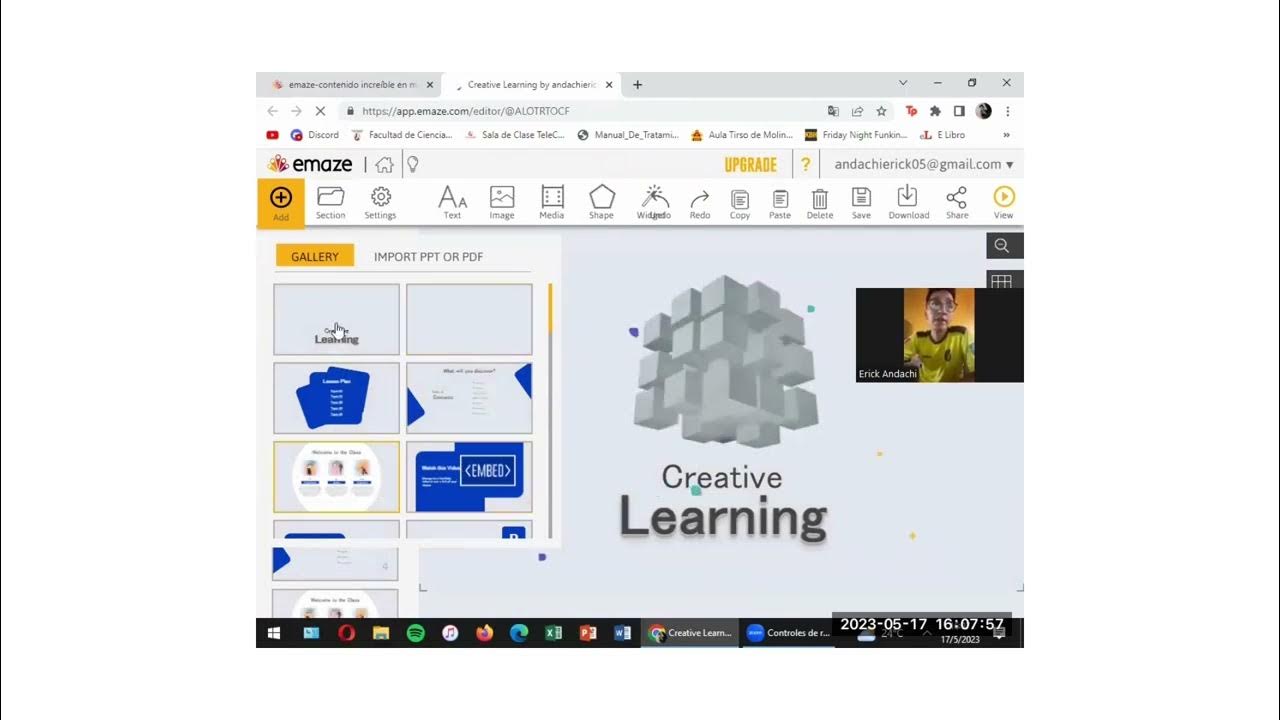The width and height of the screenshot is (1280, 720).
Task: Click the Download icon
Action: click(908, 203)
